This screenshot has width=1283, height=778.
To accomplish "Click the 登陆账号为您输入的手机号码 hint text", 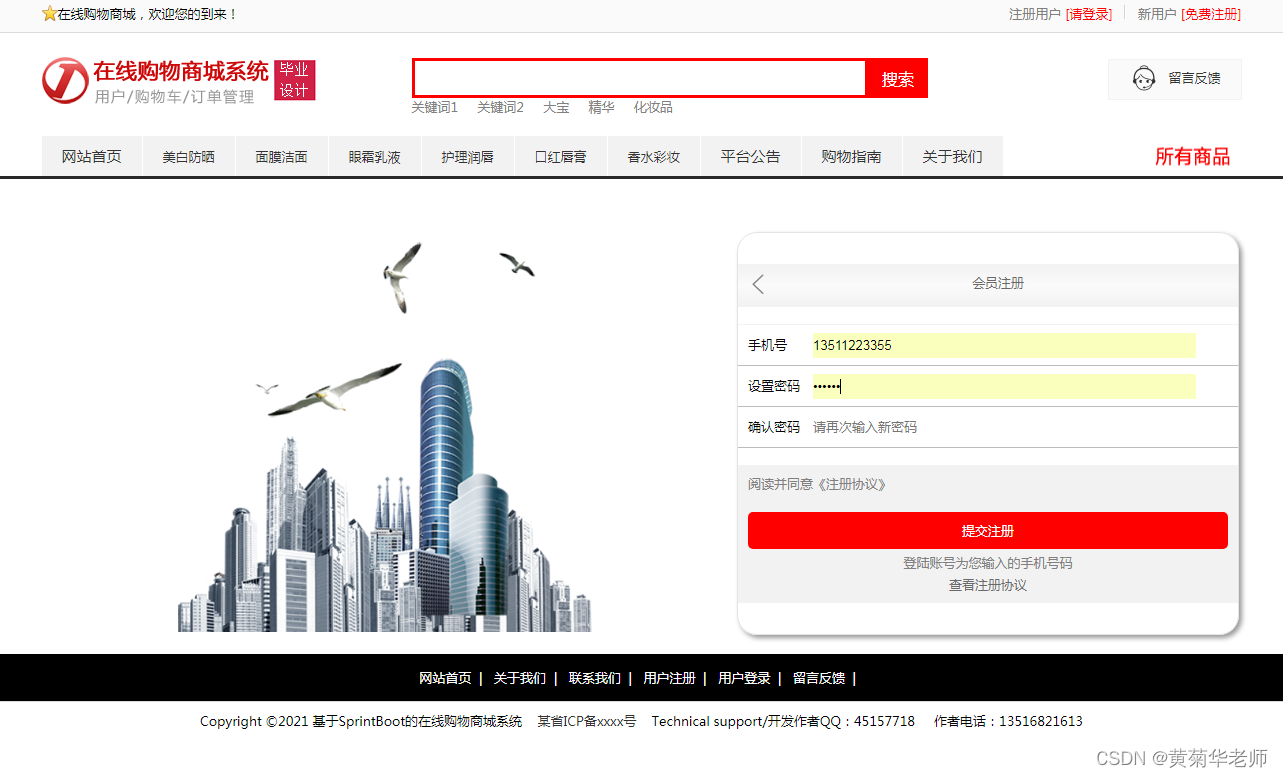I will pos(988,563).
